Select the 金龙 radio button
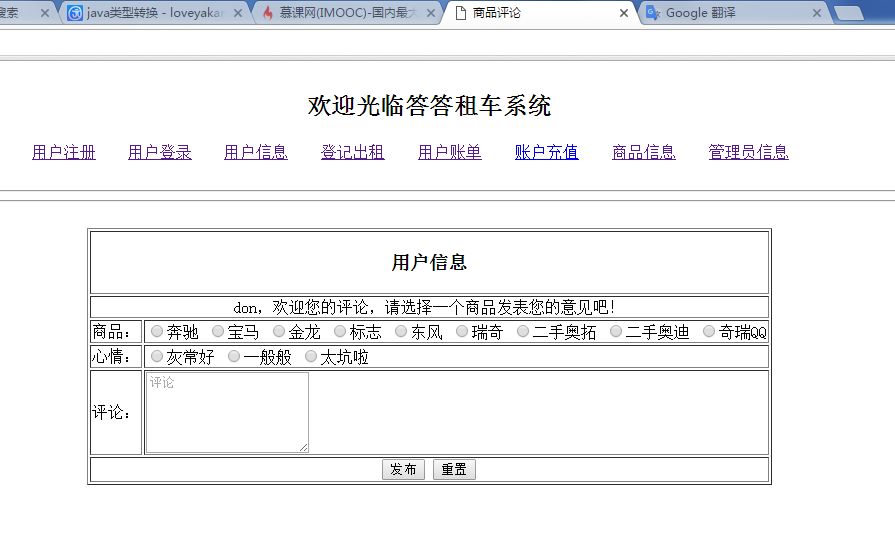Viewport: 895px width, 549px height. tap(279, 331)
